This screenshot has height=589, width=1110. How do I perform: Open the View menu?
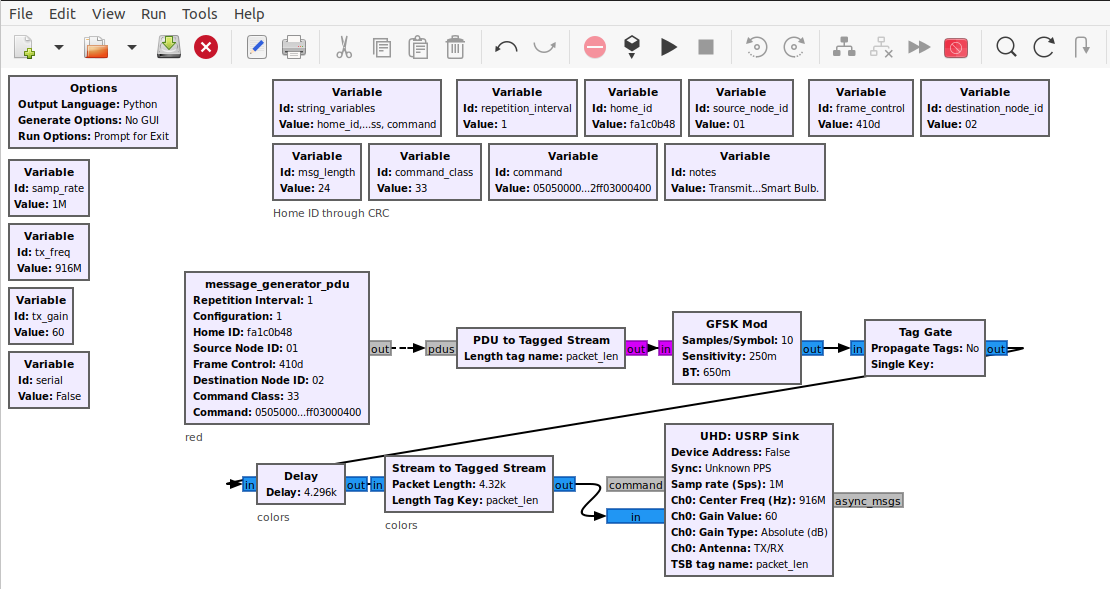click(108, 13)
